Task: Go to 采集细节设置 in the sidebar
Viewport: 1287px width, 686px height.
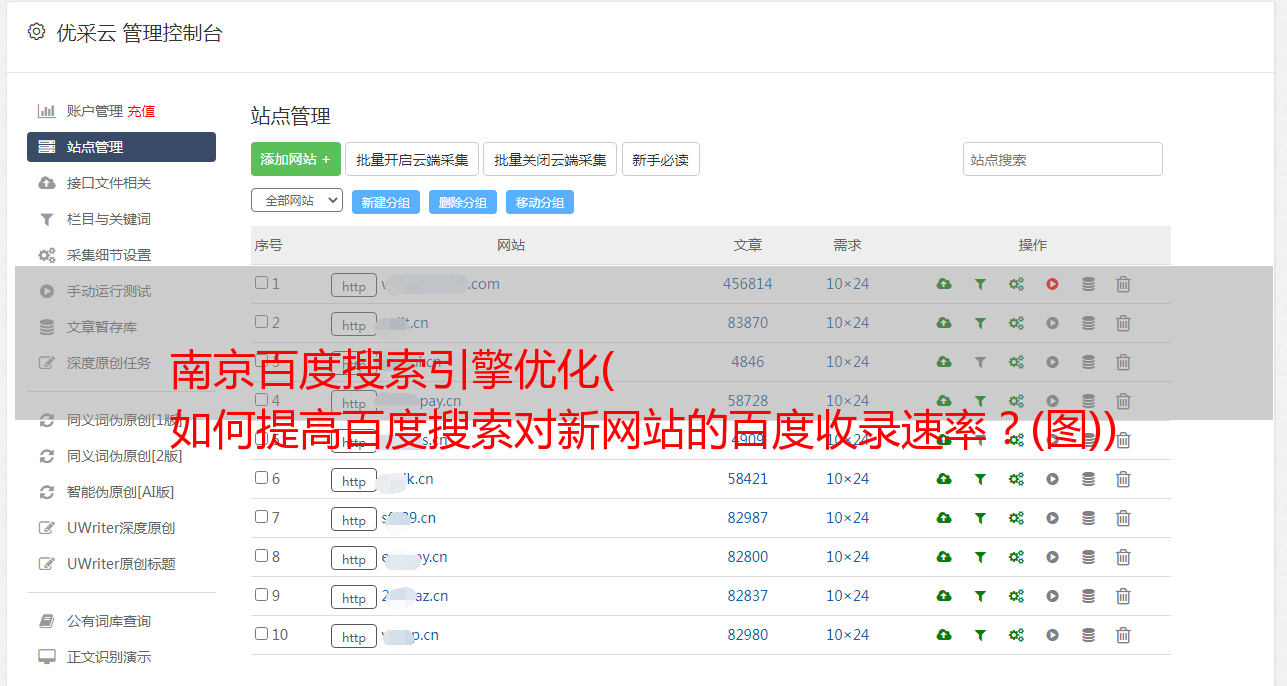Action: click(x=109, y=255)
